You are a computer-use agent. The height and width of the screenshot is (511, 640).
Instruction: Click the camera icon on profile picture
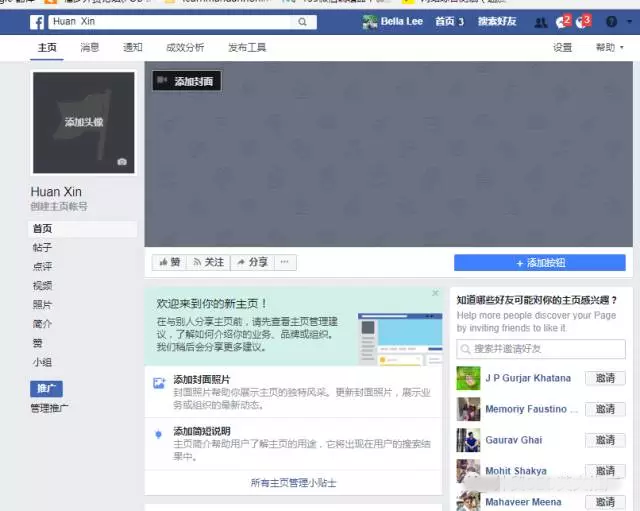pos(122,162)
